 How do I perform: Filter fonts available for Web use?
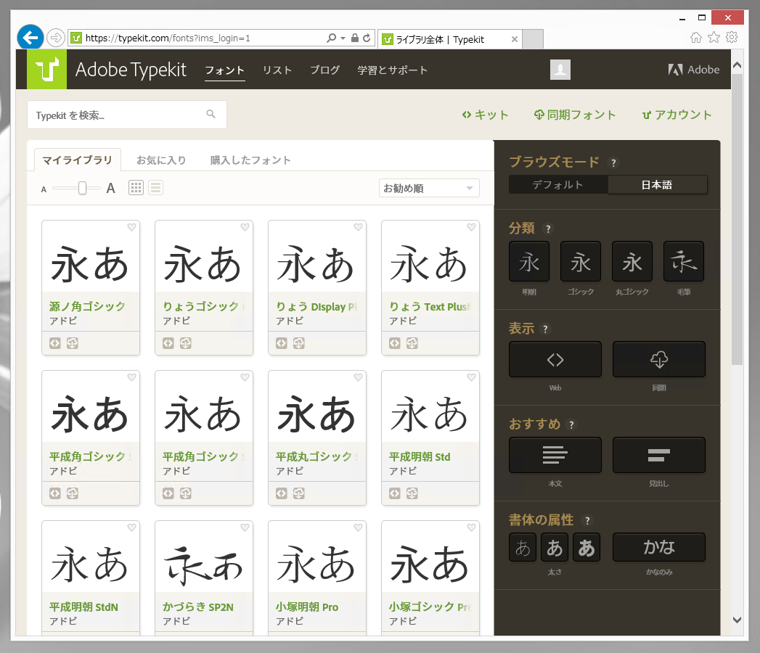coord(555,359)
